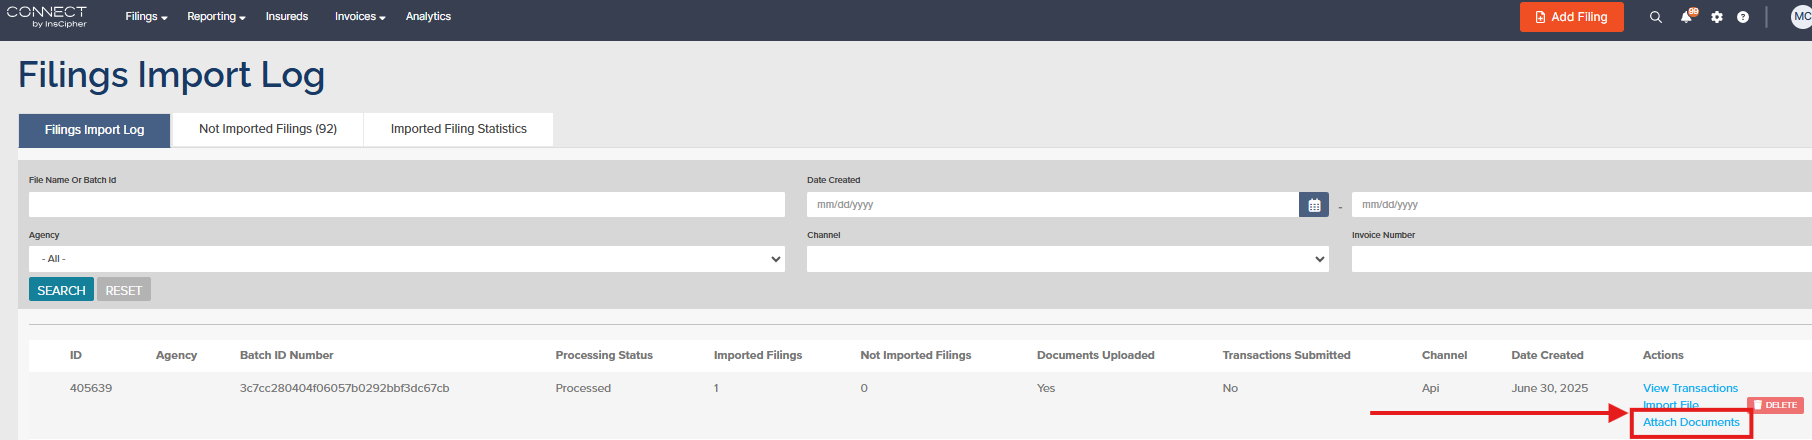1812x440 pixels.
Task: Go to Insureds page
Action: pos(287,17)
